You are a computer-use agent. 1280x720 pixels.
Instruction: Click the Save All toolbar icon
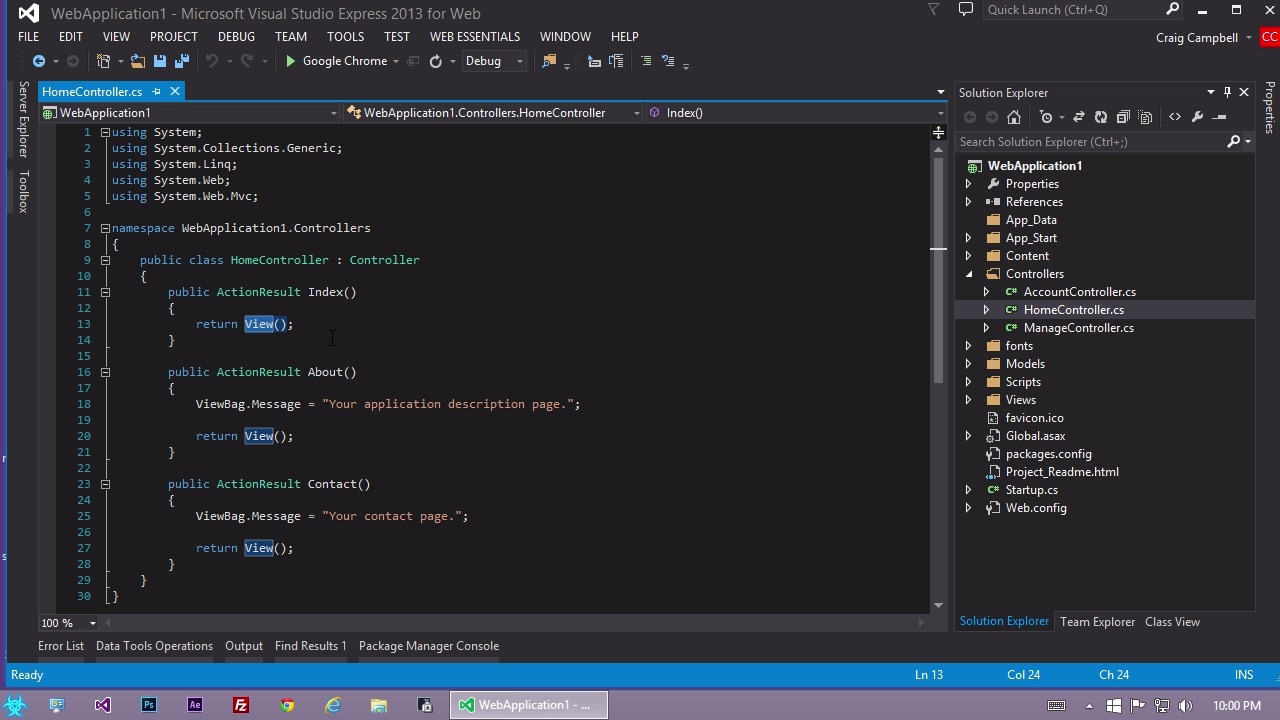tap(181, 61)
